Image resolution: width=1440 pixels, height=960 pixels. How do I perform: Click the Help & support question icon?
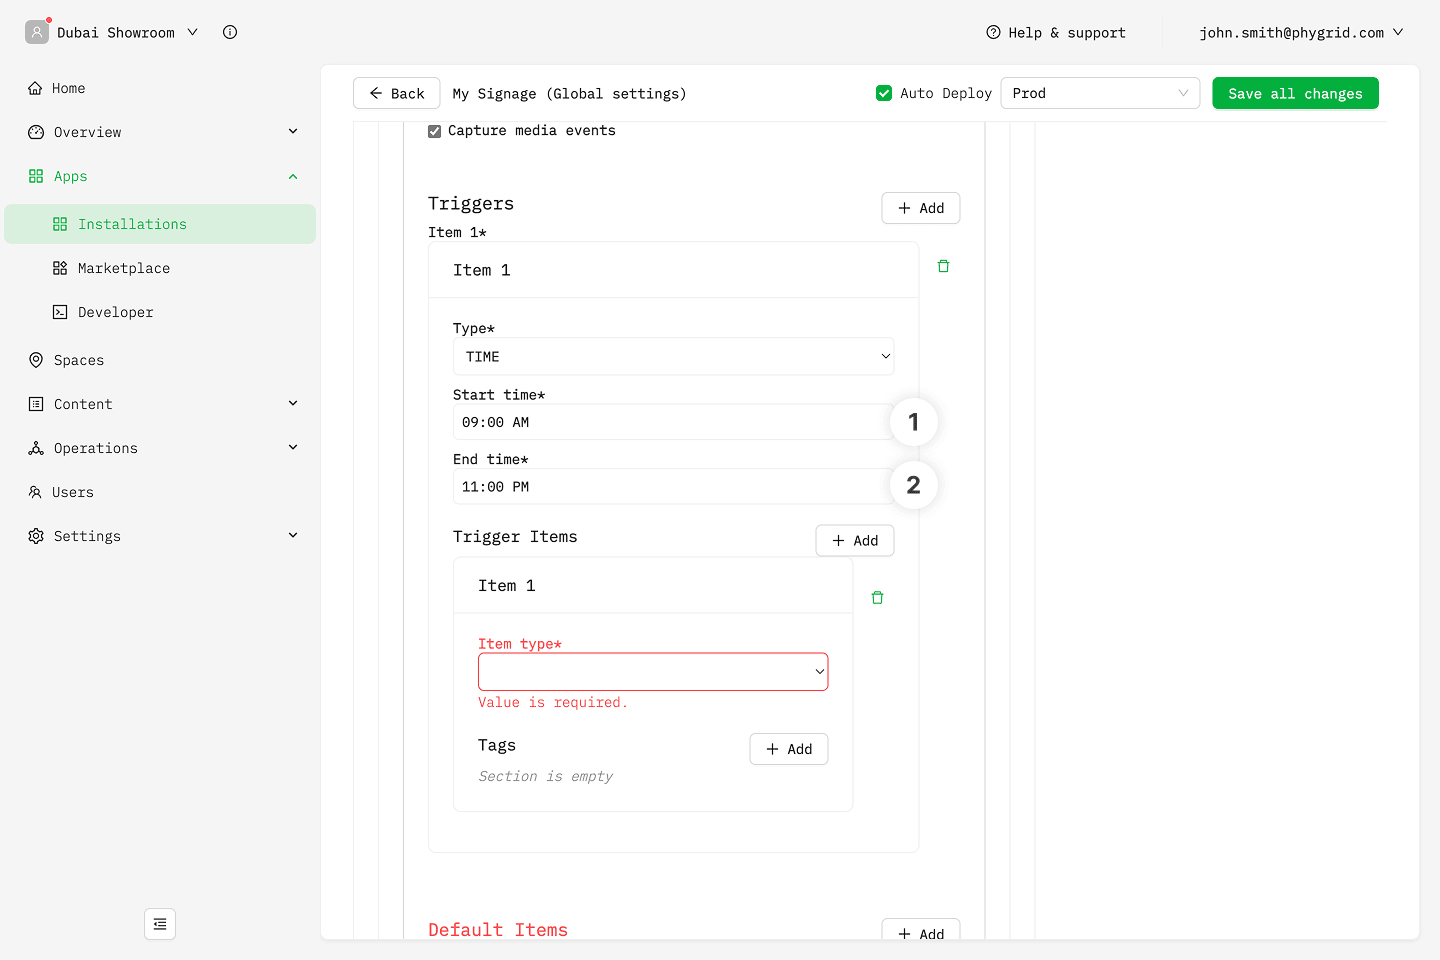click(x=993, y=32)
